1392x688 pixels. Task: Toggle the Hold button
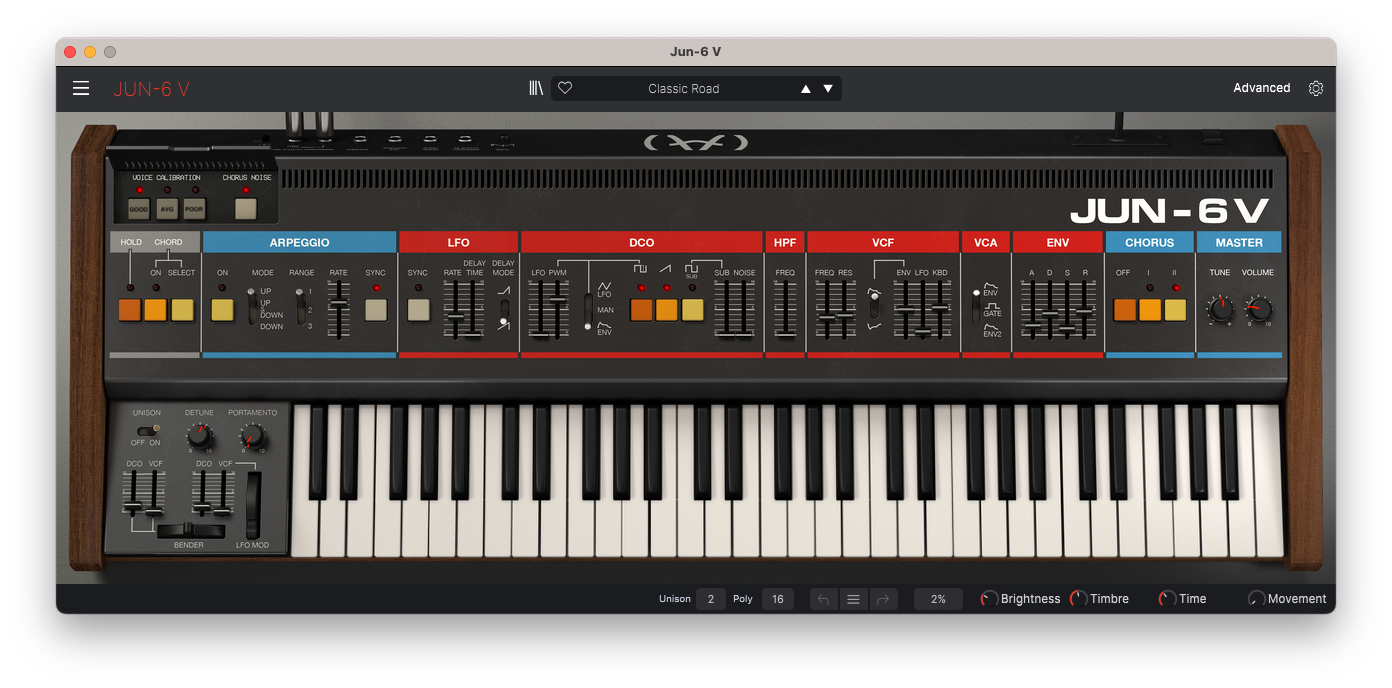coord(130,310)
